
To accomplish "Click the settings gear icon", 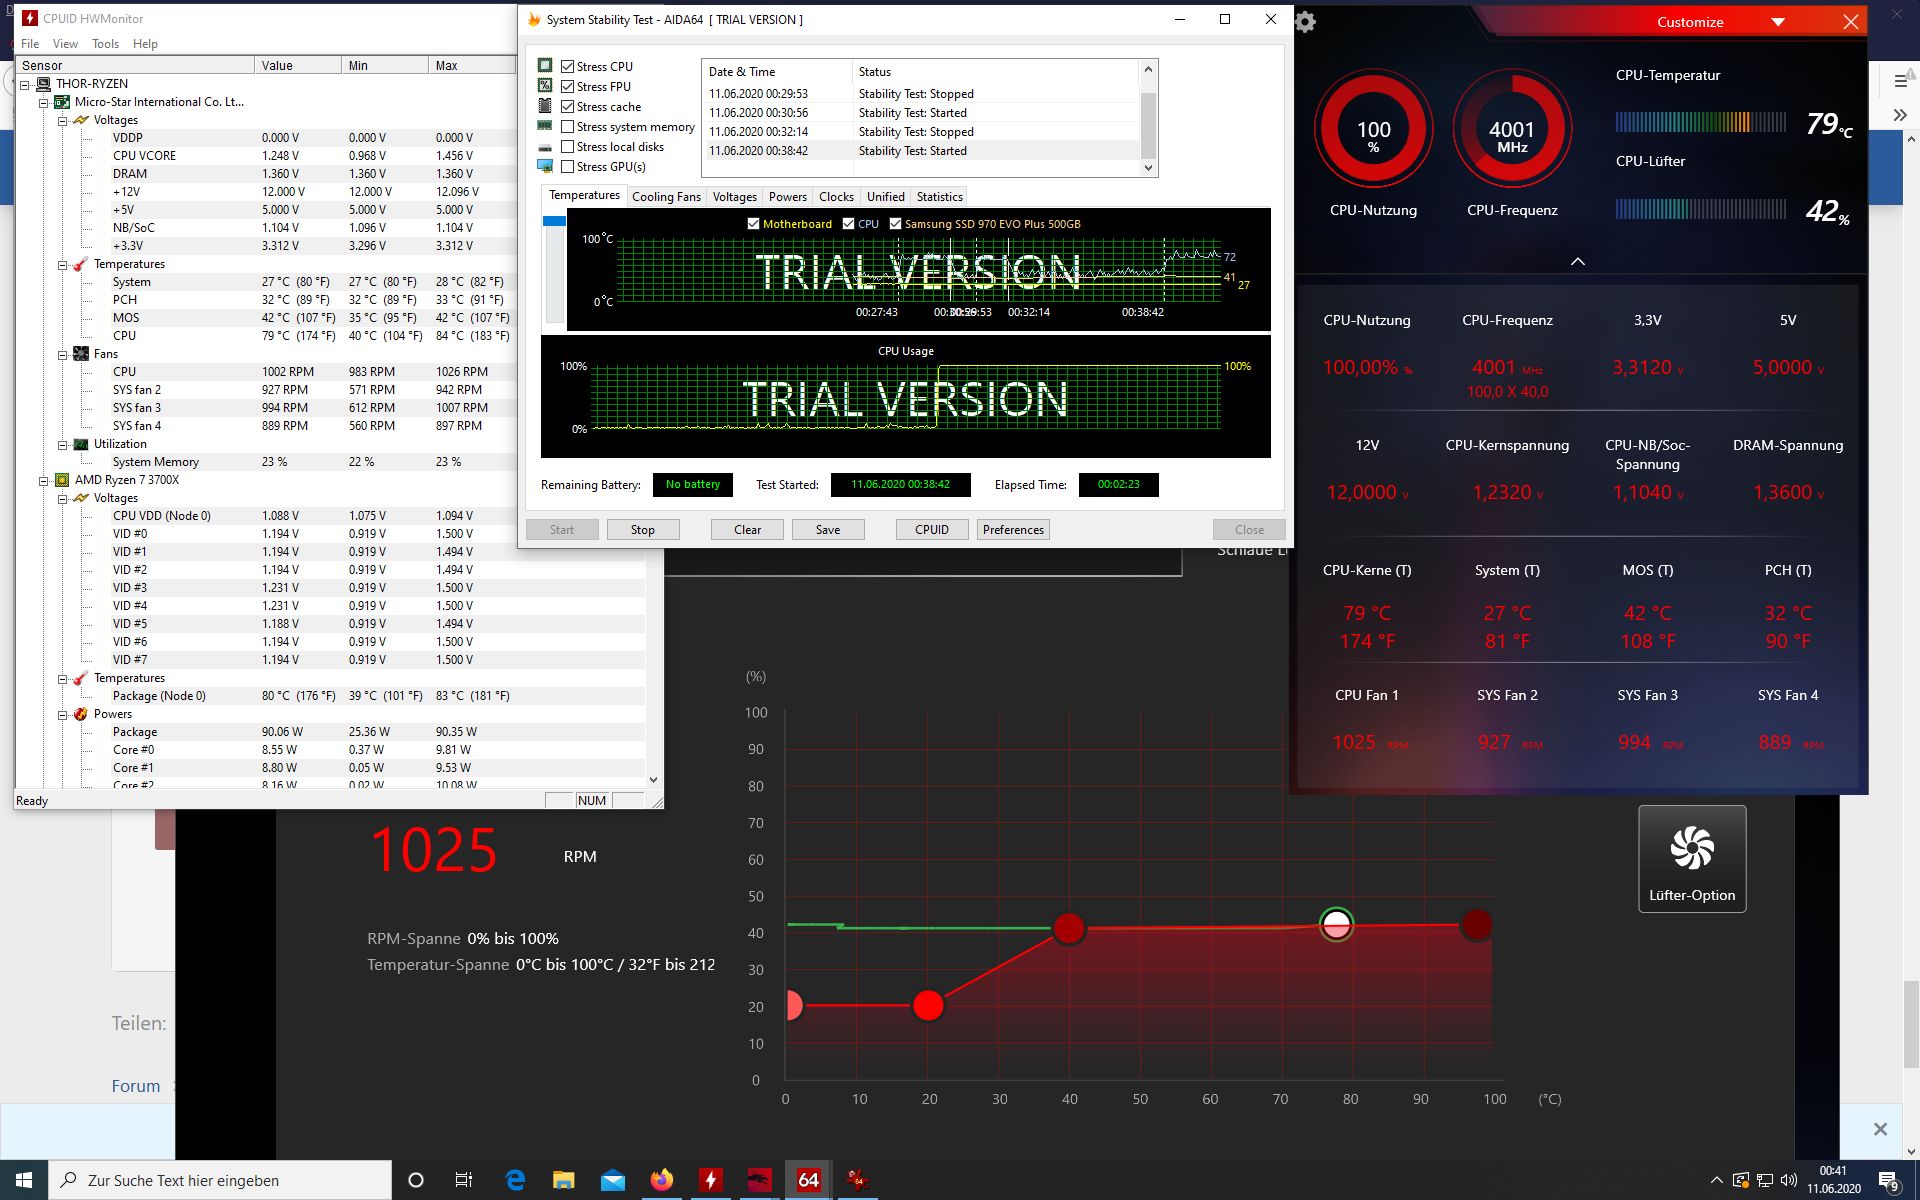I will [1305, 22].
